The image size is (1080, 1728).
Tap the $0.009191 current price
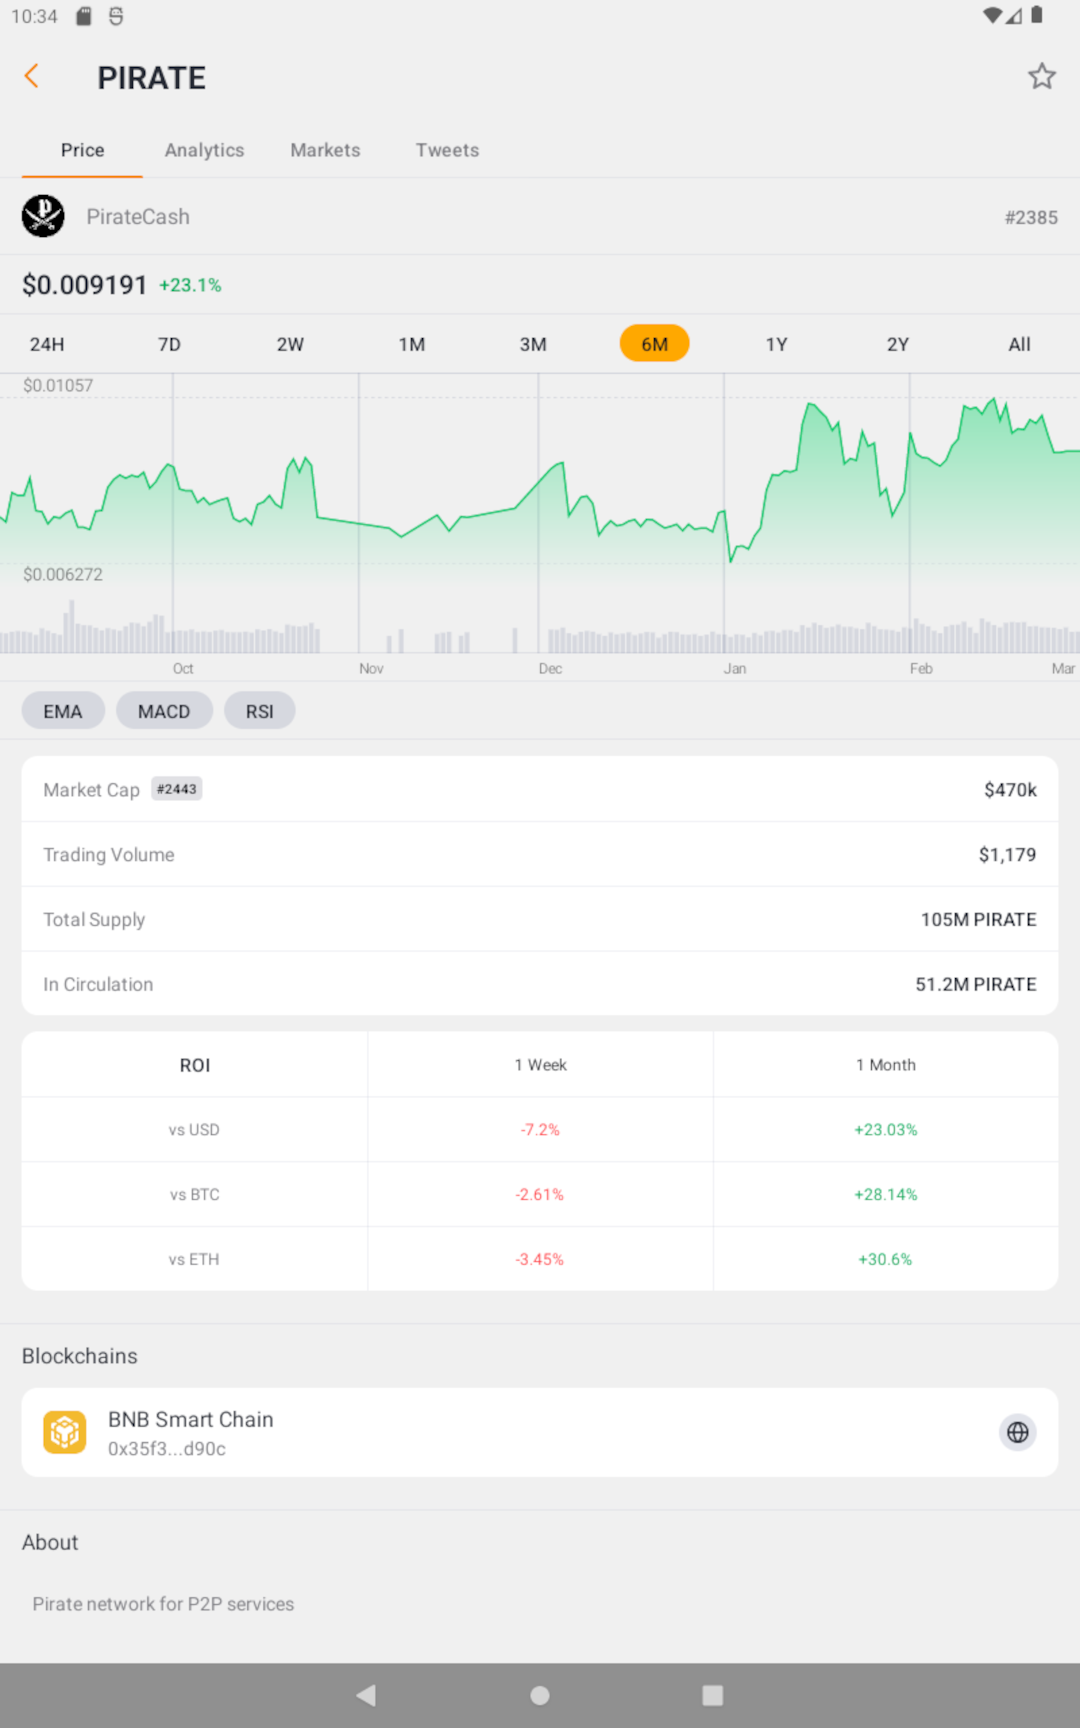[x=85, y=285]
